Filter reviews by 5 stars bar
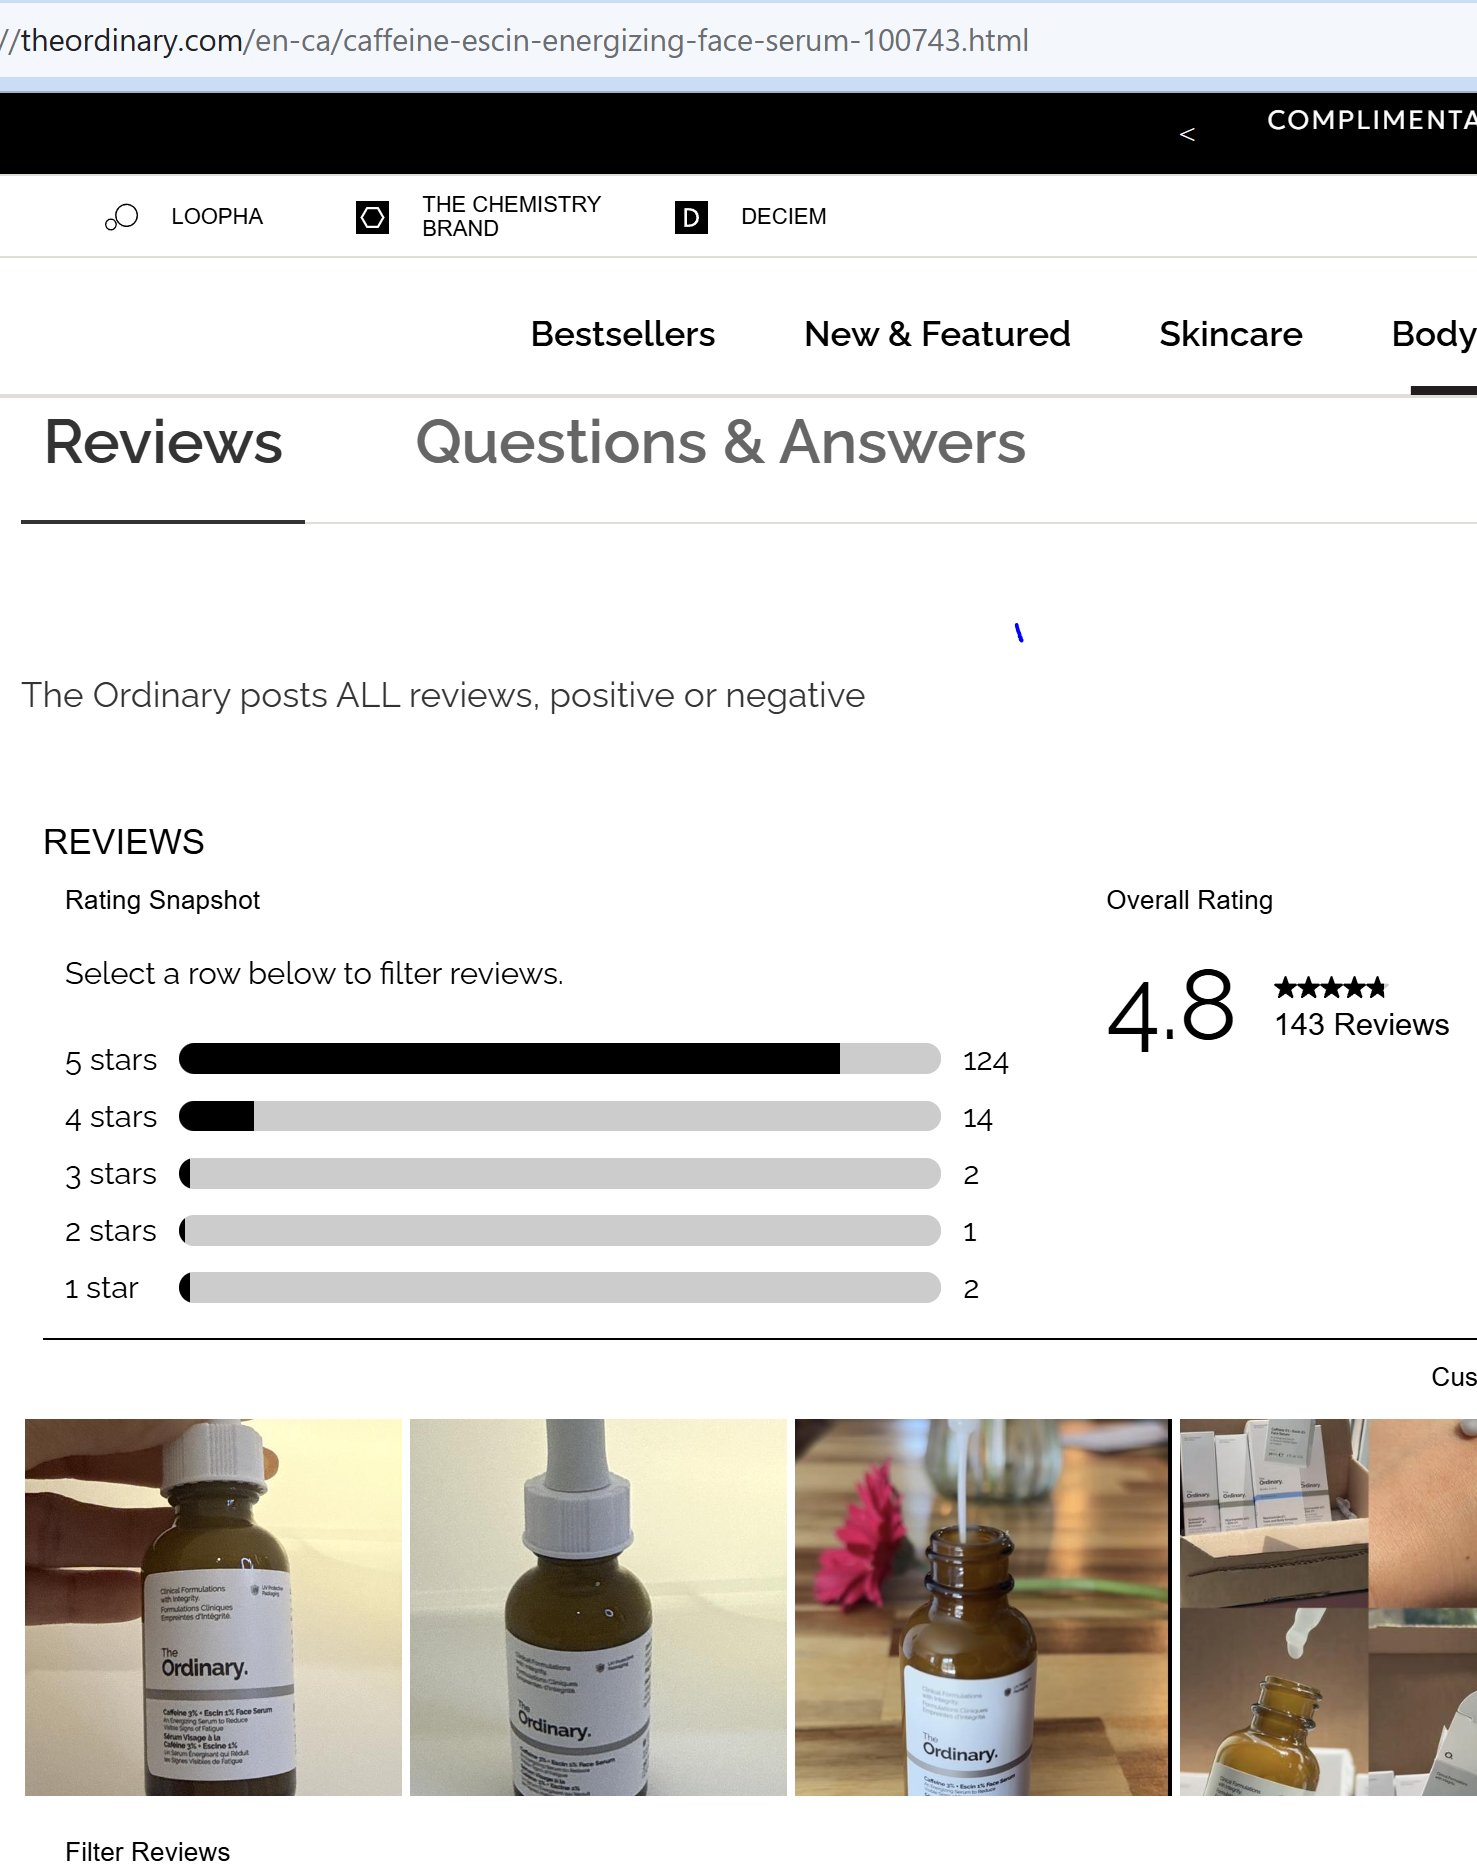 (x=560, y=1059)
